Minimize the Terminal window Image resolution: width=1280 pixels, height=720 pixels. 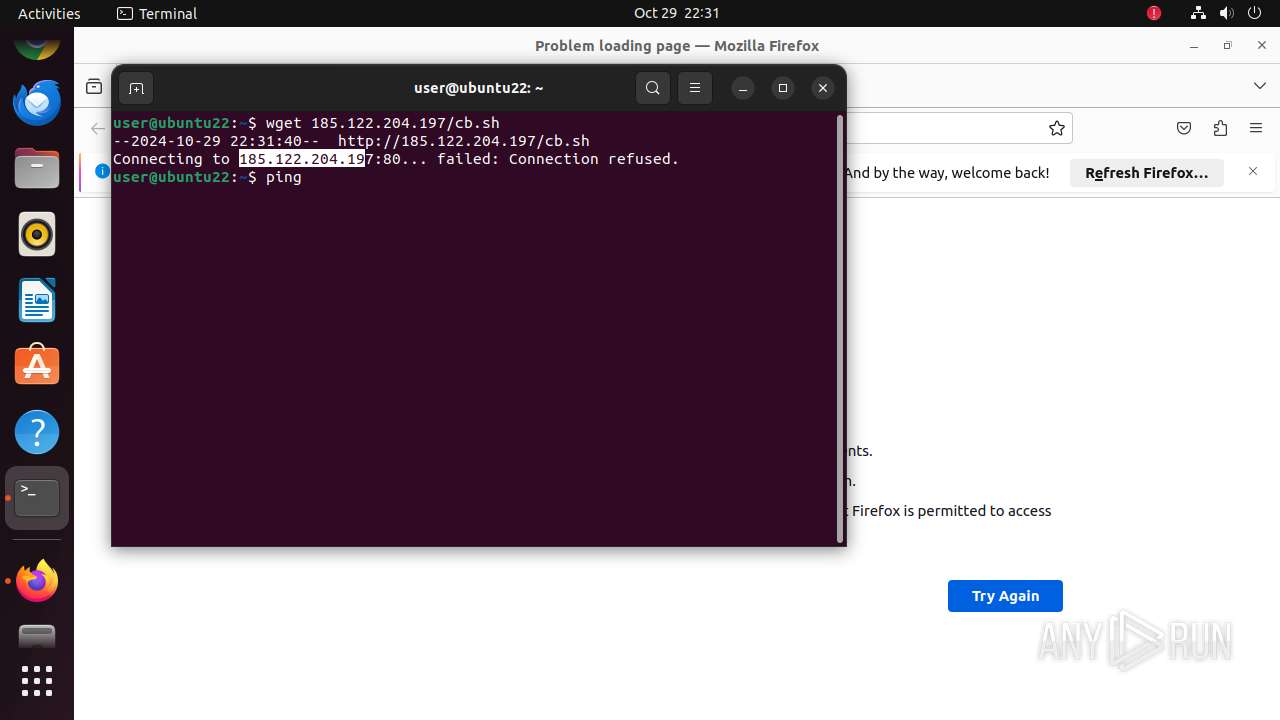(743, 88)
